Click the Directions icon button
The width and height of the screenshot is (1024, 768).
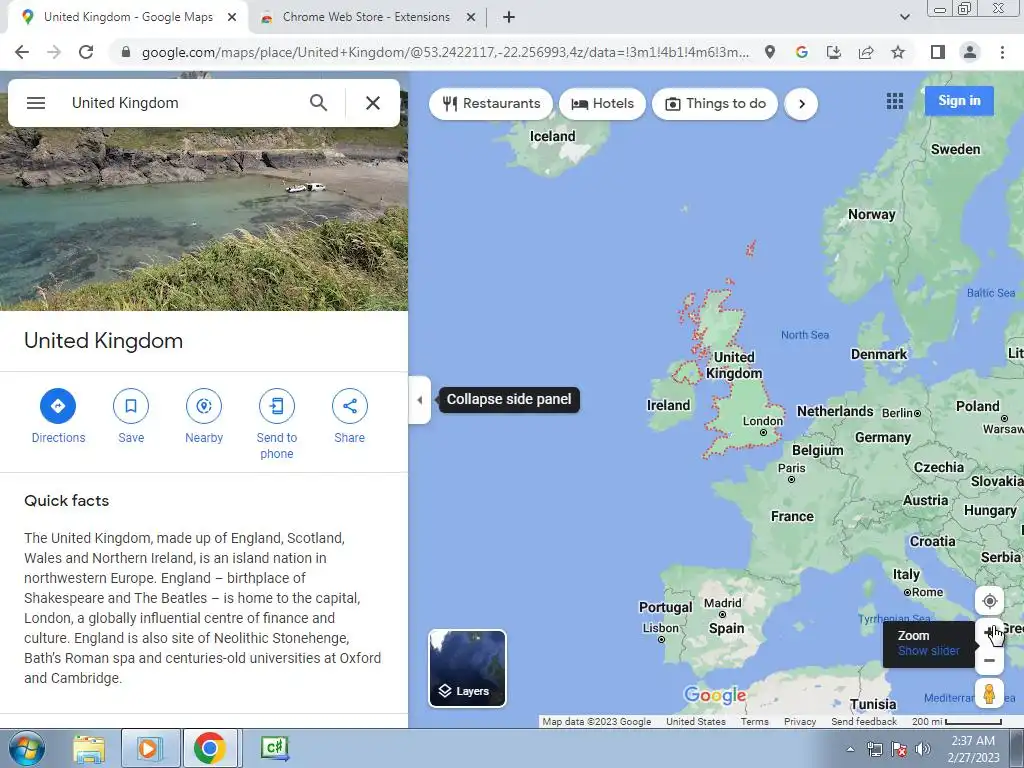point(58,406)
